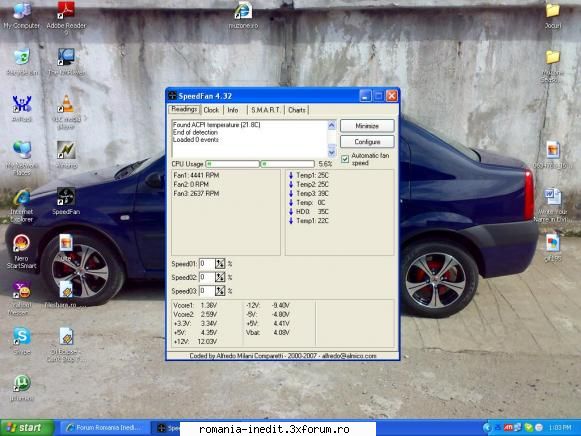Click the +12V voltage reading
581x436 pixels.
point(195,342)
